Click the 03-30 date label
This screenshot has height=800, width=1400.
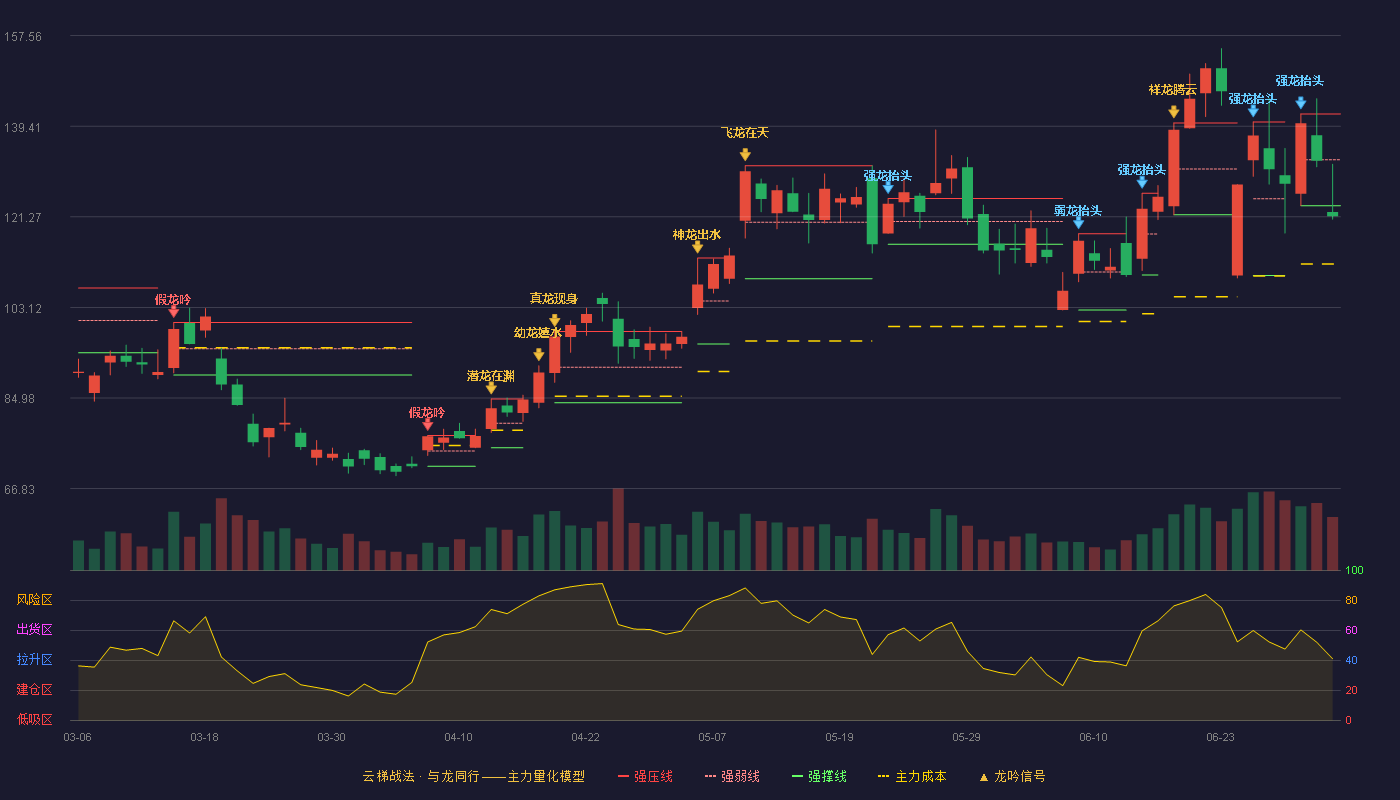point(331,737)
